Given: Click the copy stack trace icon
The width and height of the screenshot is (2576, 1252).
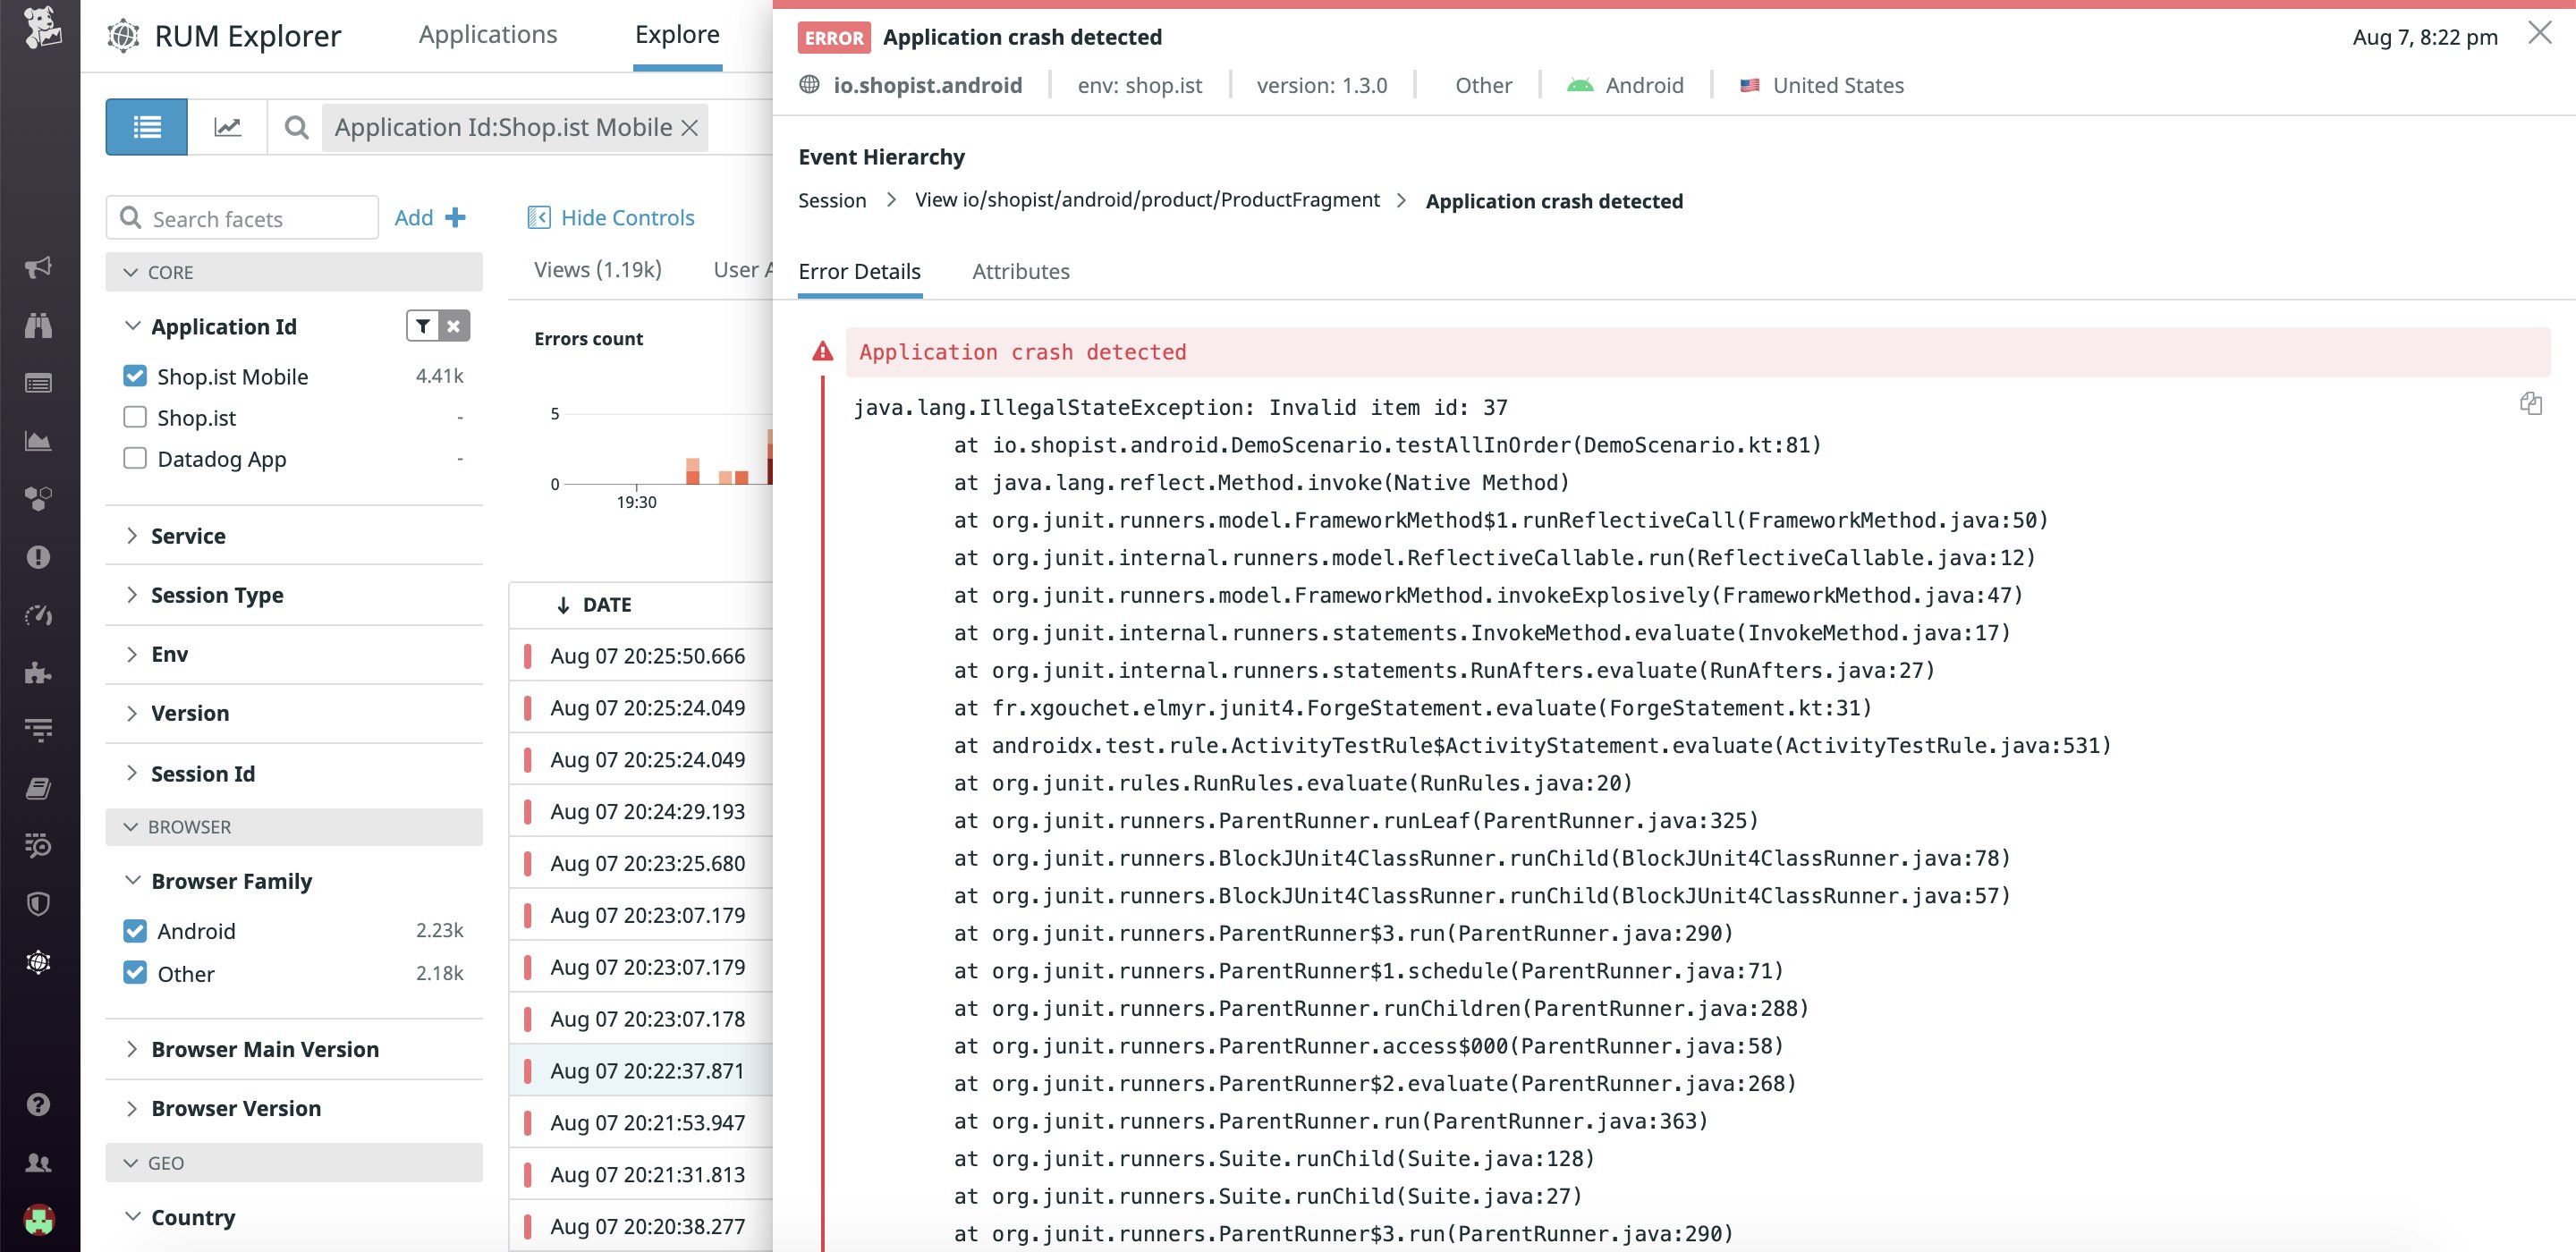Looking at the screenshot, I should pos(2530,403).
